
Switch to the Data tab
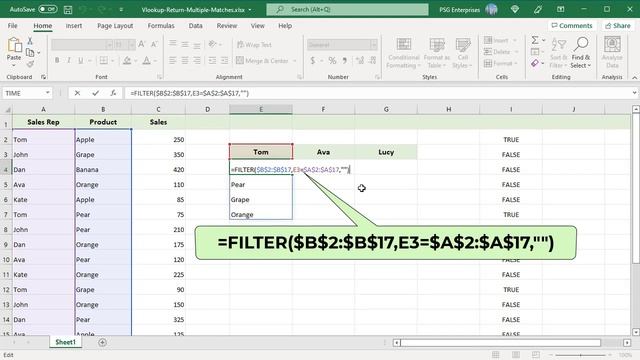point(196,26)
